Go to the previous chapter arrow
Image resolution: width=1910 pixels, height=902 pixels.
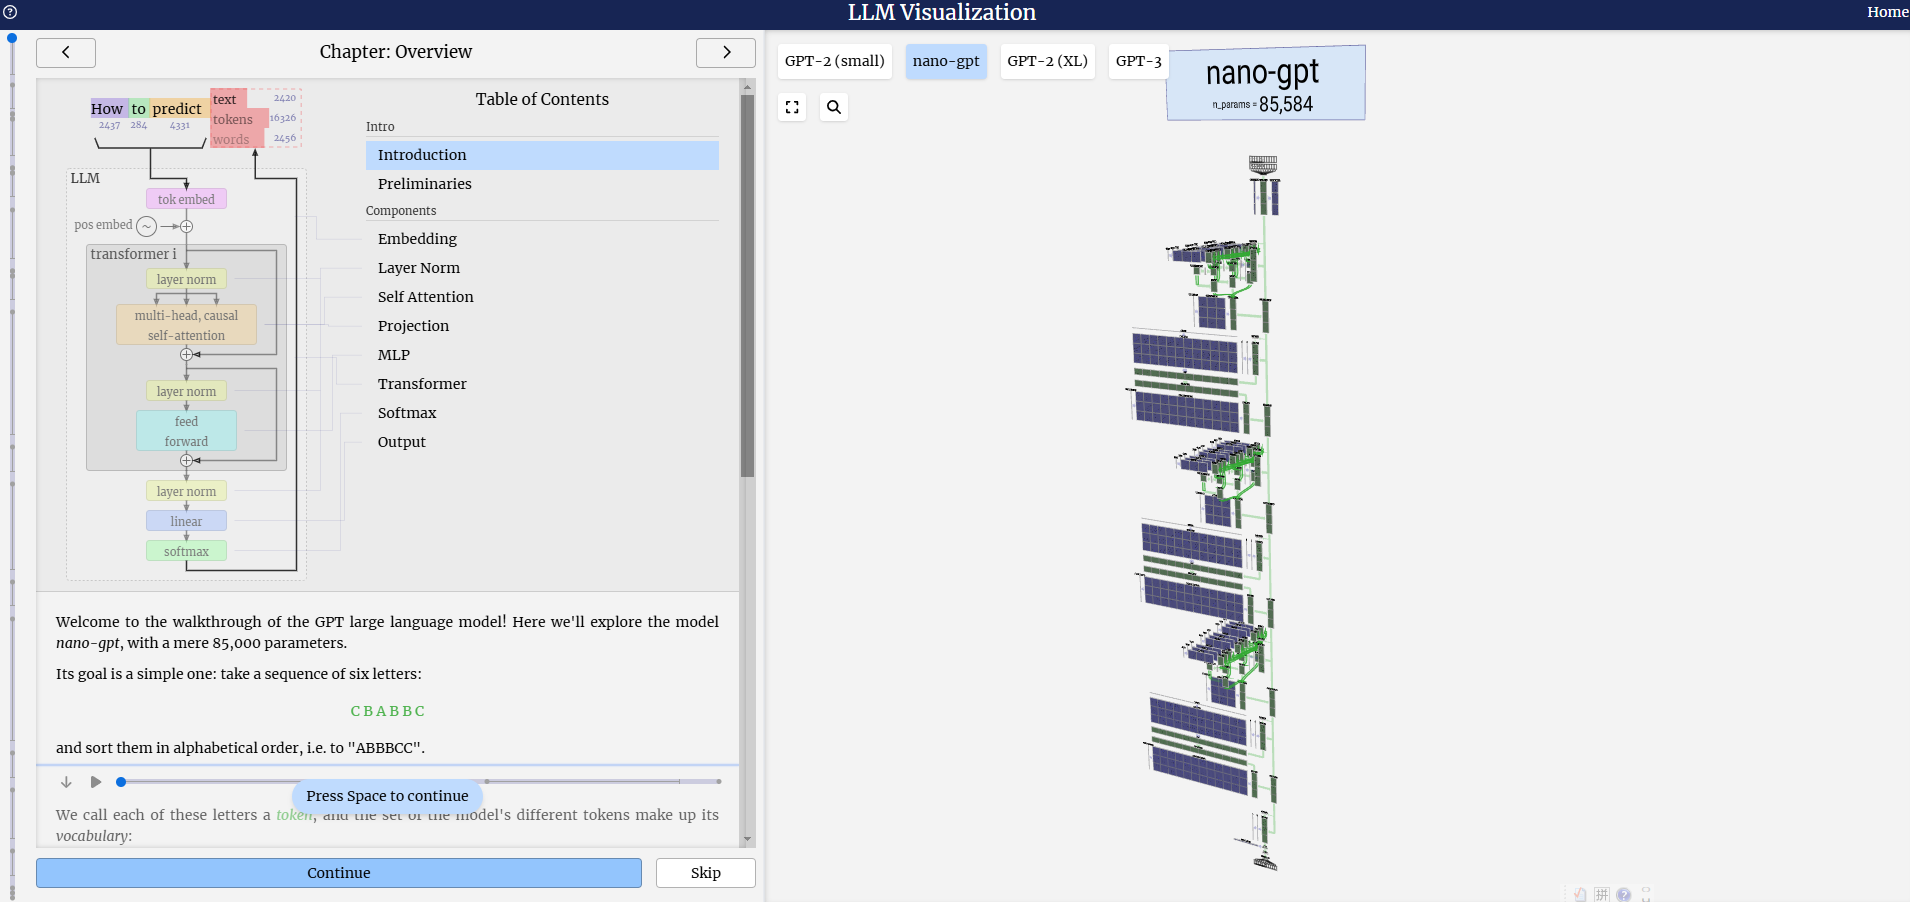[66, 52]
